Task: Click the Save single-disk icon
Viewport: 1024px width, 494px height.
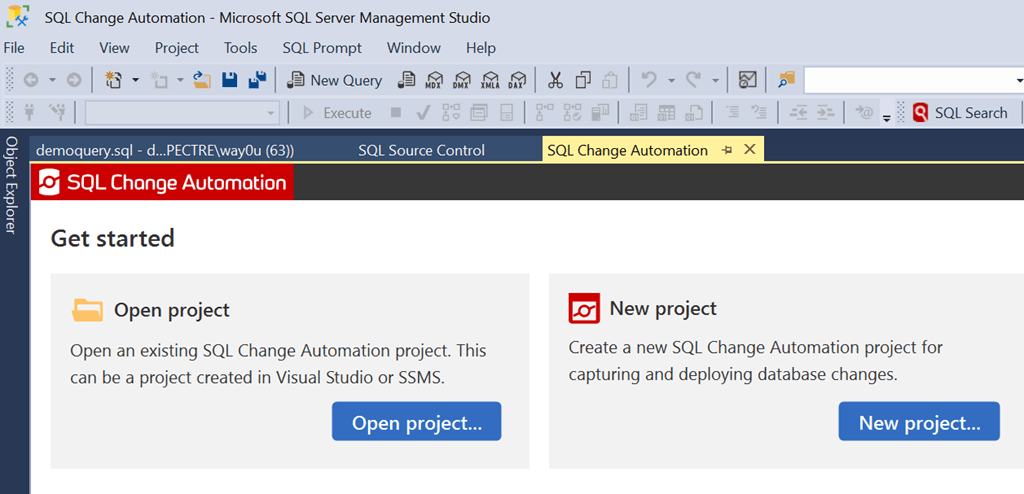Action: click(x=229, y=80)
